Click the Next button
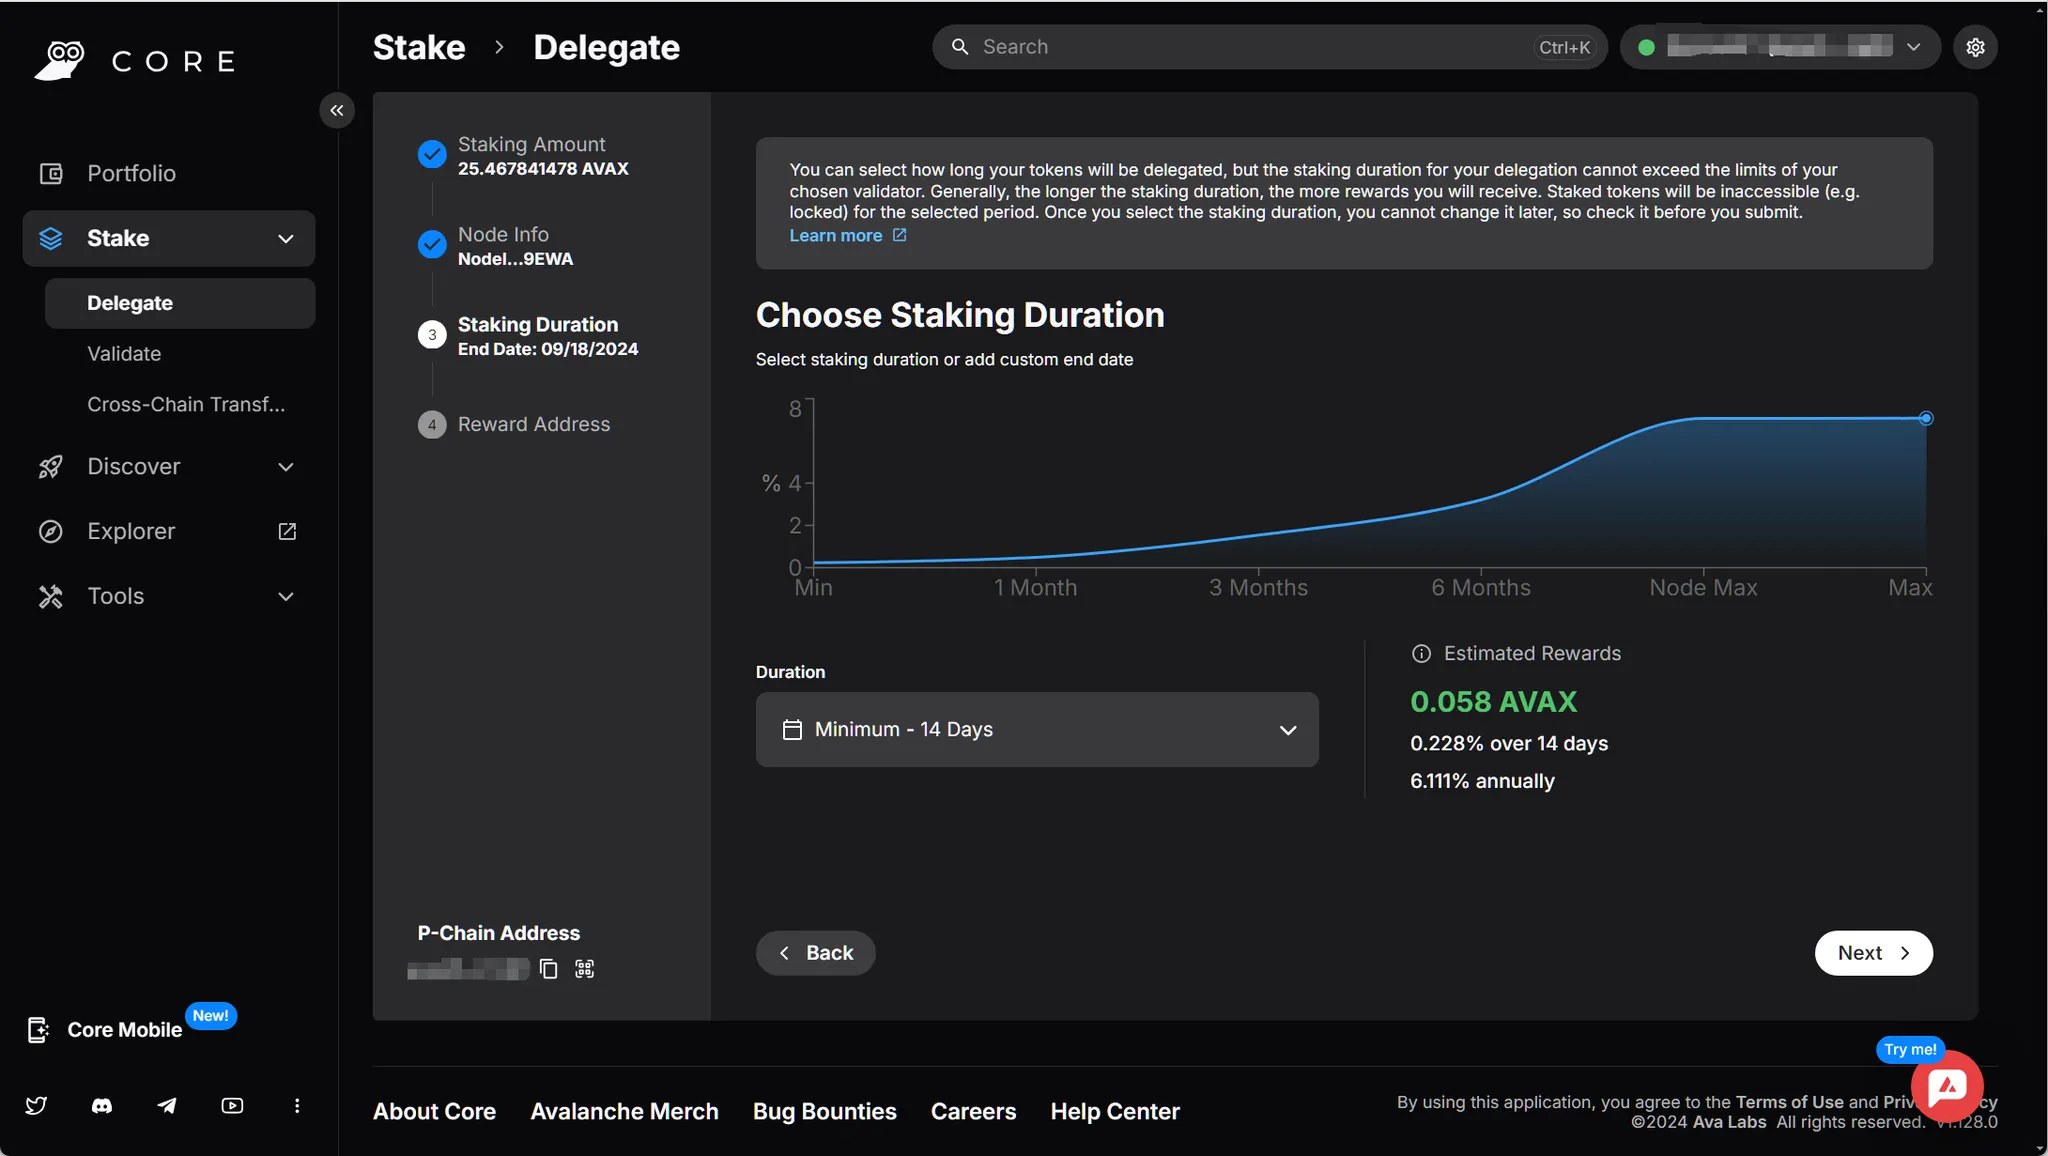This screenshot has height=1156, width=2048. [1873, 953]
